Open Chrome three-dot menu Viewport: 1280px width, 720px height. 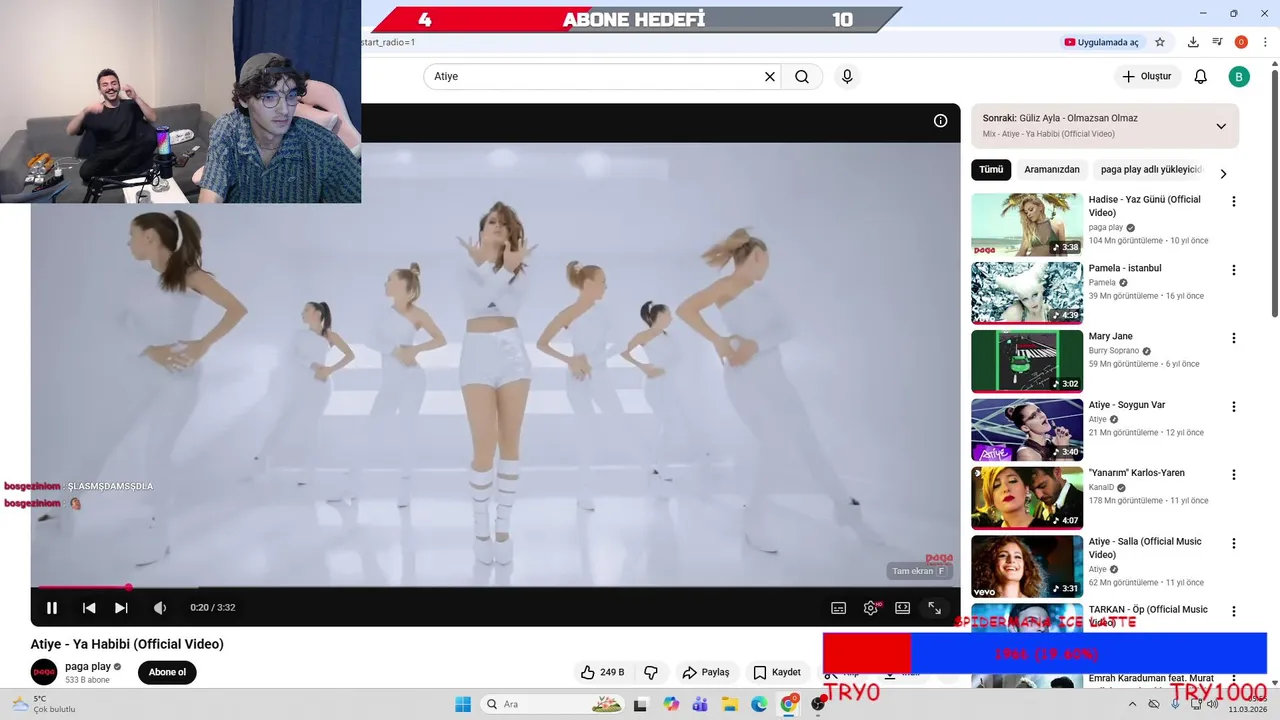[x=1265, y=42]
